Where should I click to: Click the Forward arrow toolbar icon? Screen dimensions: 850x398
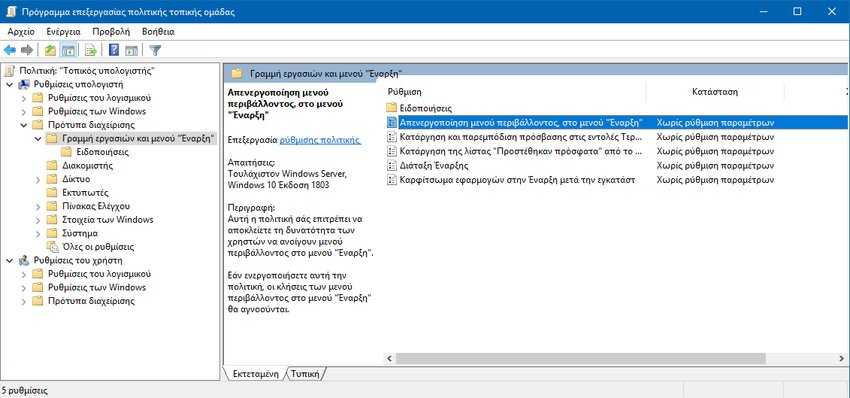tap(27, 50)
